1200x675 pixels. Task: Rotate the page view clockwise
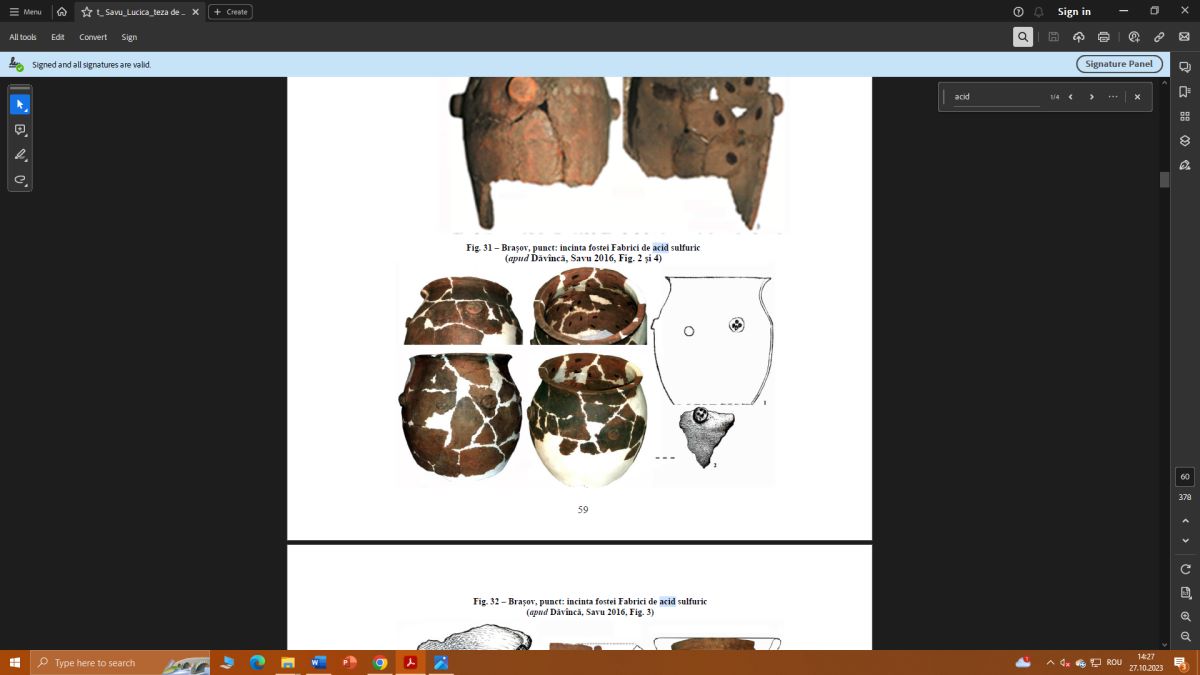[1186, 569]
